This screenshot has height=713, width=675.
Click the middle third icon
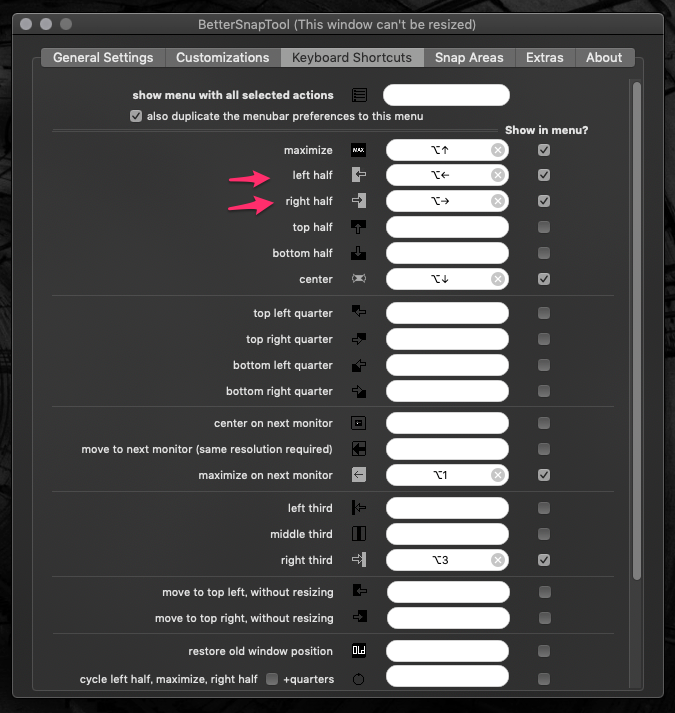[358, 533]
